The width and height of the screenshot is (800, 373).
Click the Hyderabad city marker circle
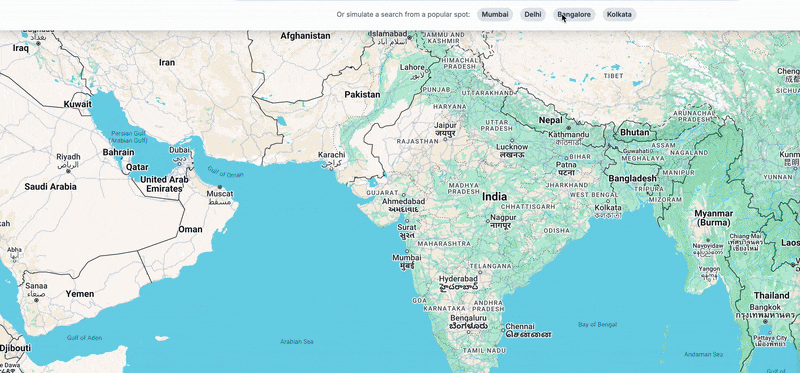tap(480, 272)
